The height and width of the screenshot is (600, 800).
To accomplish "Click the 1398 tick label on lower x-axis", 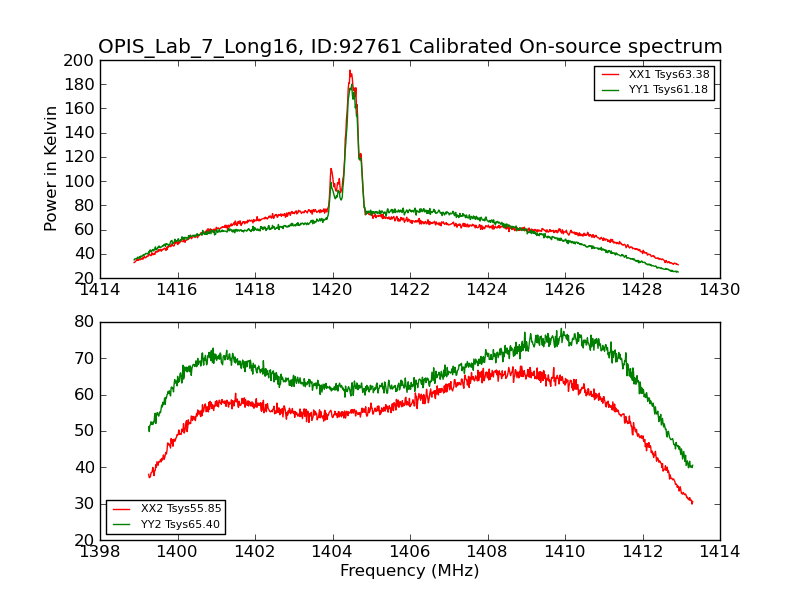I will pyautogui.click(x=100, y=551).
